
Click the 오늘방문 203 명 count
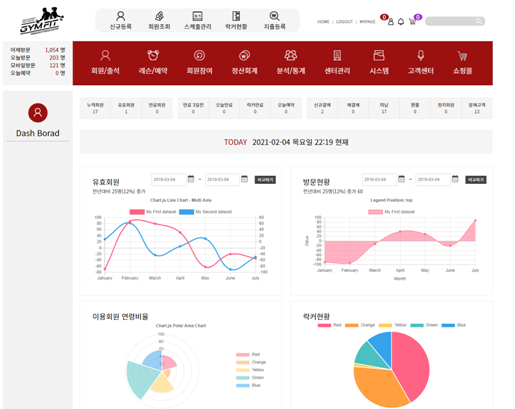click(57, 58)
